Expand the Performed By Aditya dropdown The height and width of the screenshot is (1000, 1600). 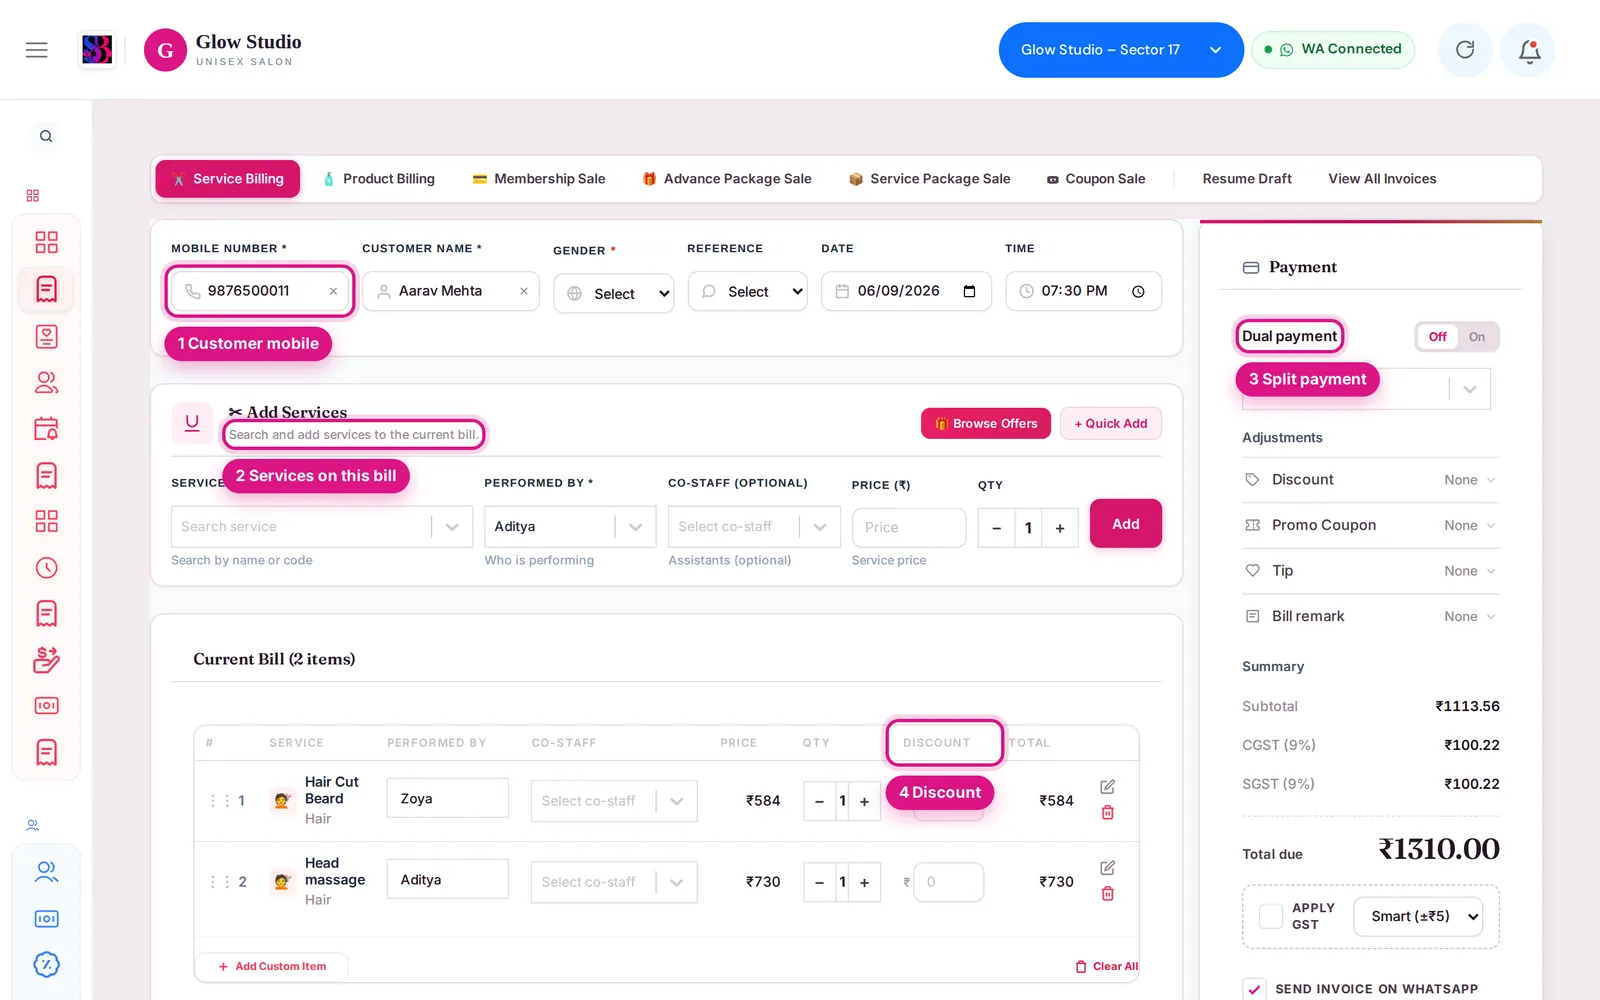[570, 527]
